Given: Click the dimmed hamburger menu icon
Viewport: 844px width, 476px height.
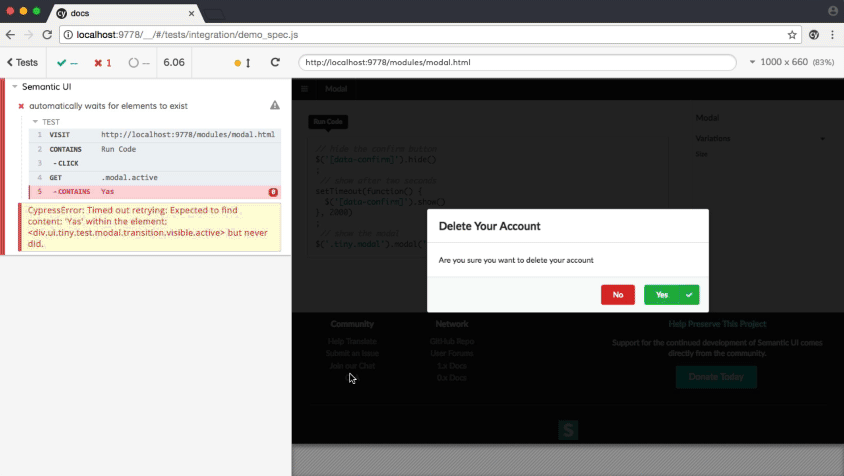Looking at the screenshot, I should [305, 89].
